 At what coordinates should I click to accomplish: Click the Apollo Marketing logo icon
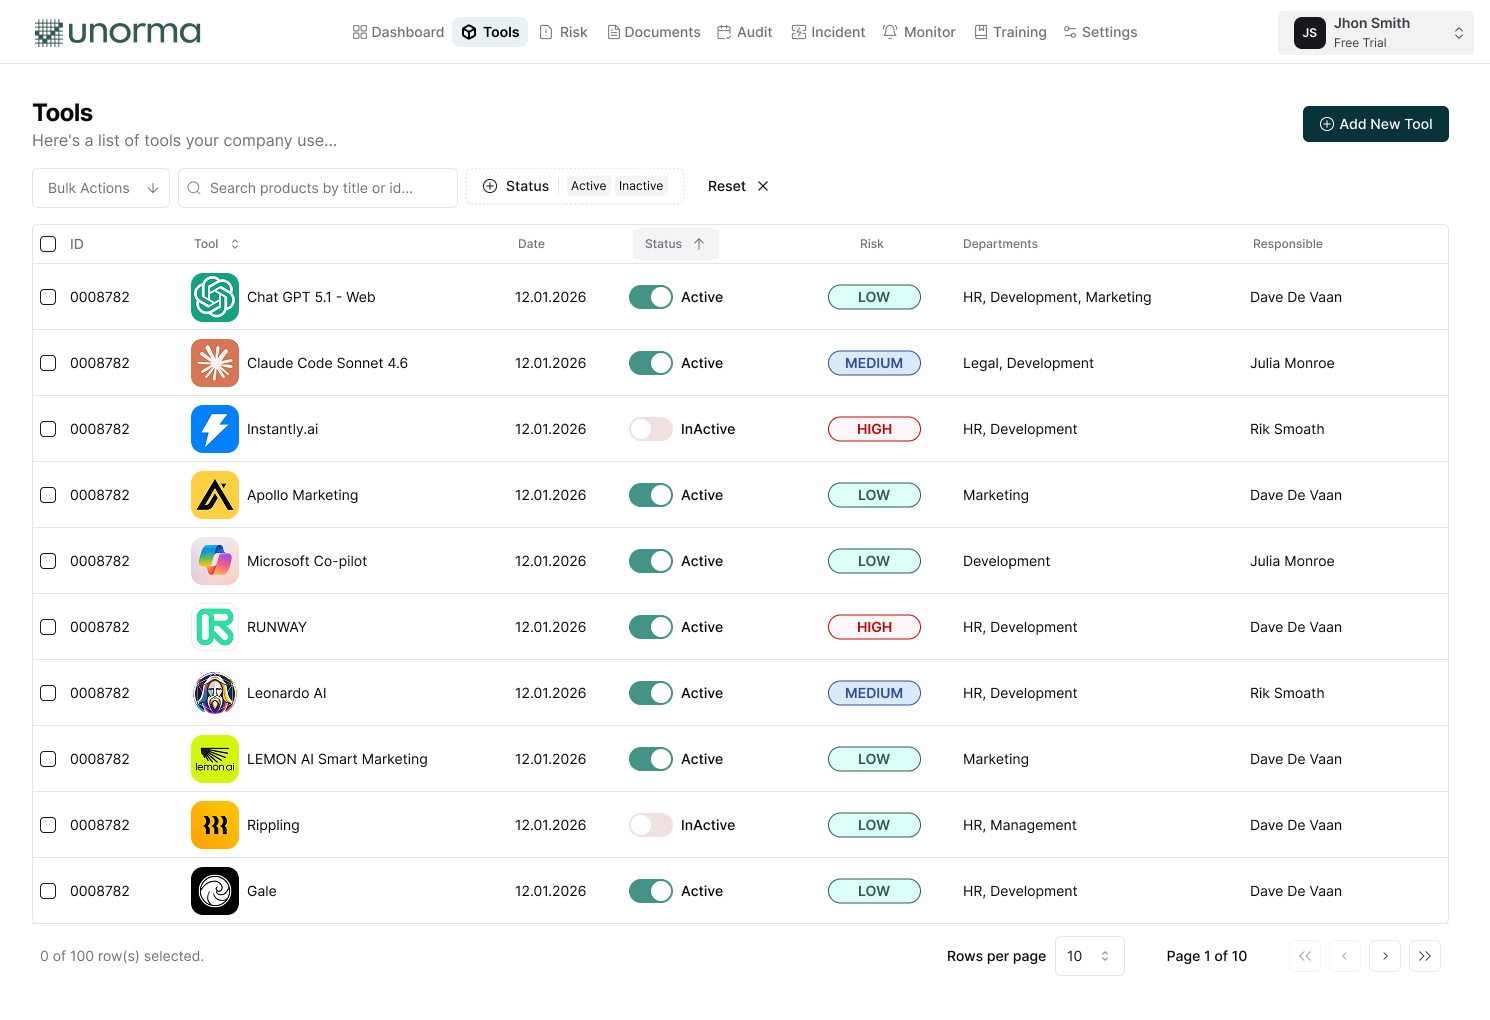[x=215, y=495]
